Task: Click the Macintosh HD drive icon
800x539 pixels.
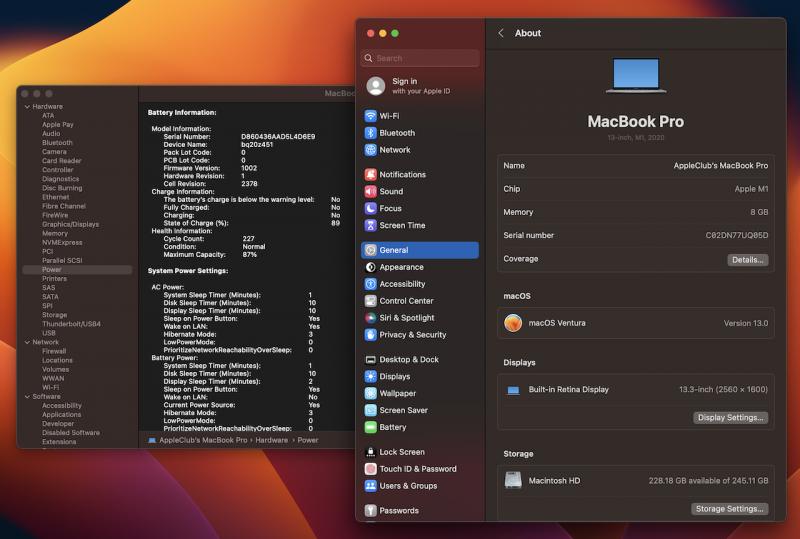Action: [513, 480]
